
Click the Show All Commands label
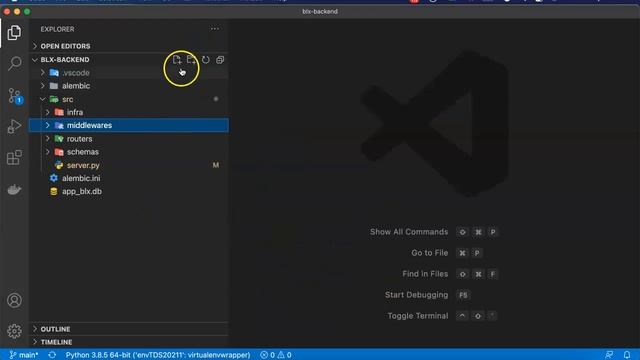(409, 232)
